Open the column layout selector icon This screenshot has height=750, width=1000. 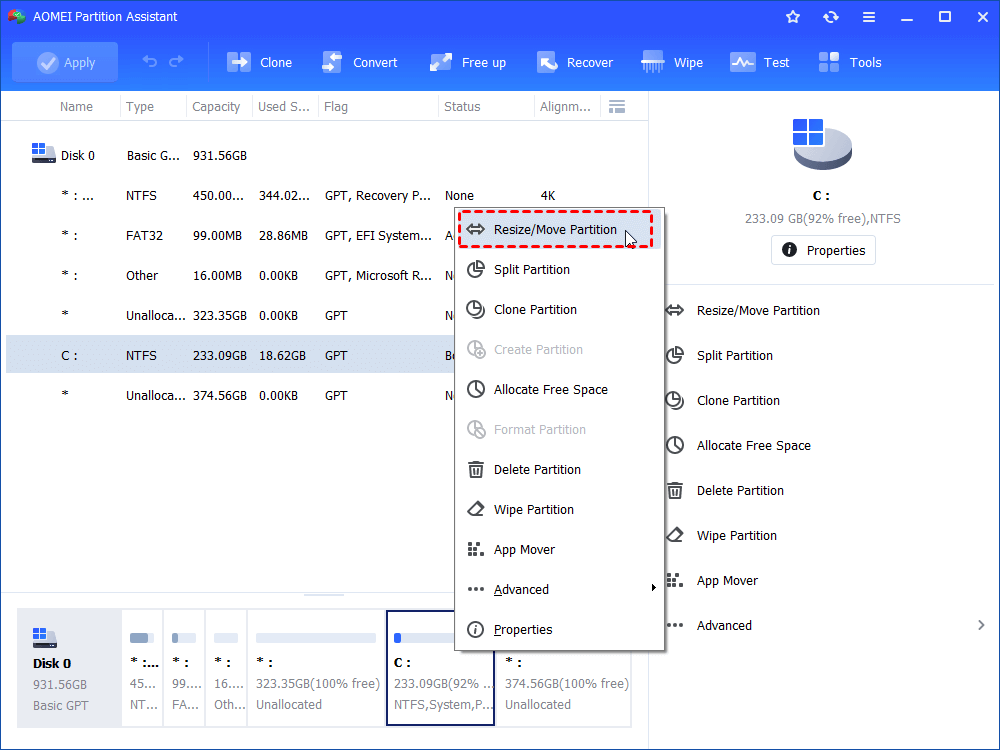click(617, 106)
